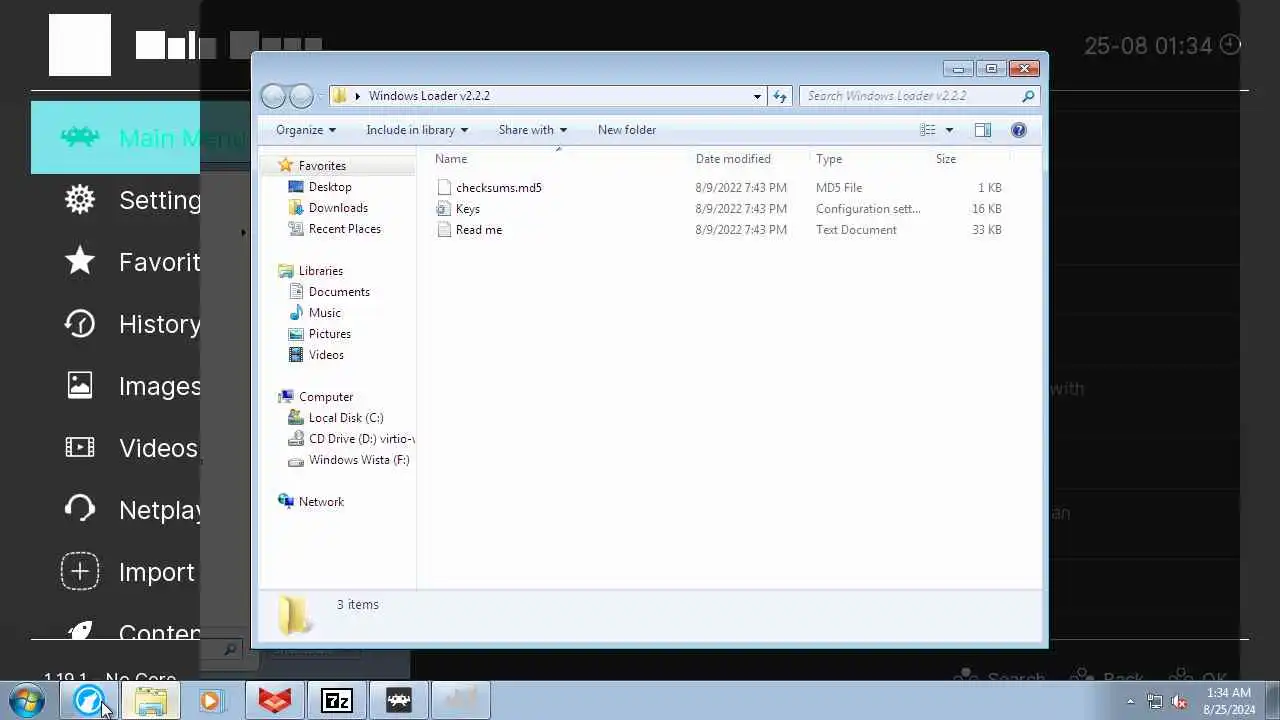Click the Windows Loader v2.2.2 breadcrumb

(429, 96)
